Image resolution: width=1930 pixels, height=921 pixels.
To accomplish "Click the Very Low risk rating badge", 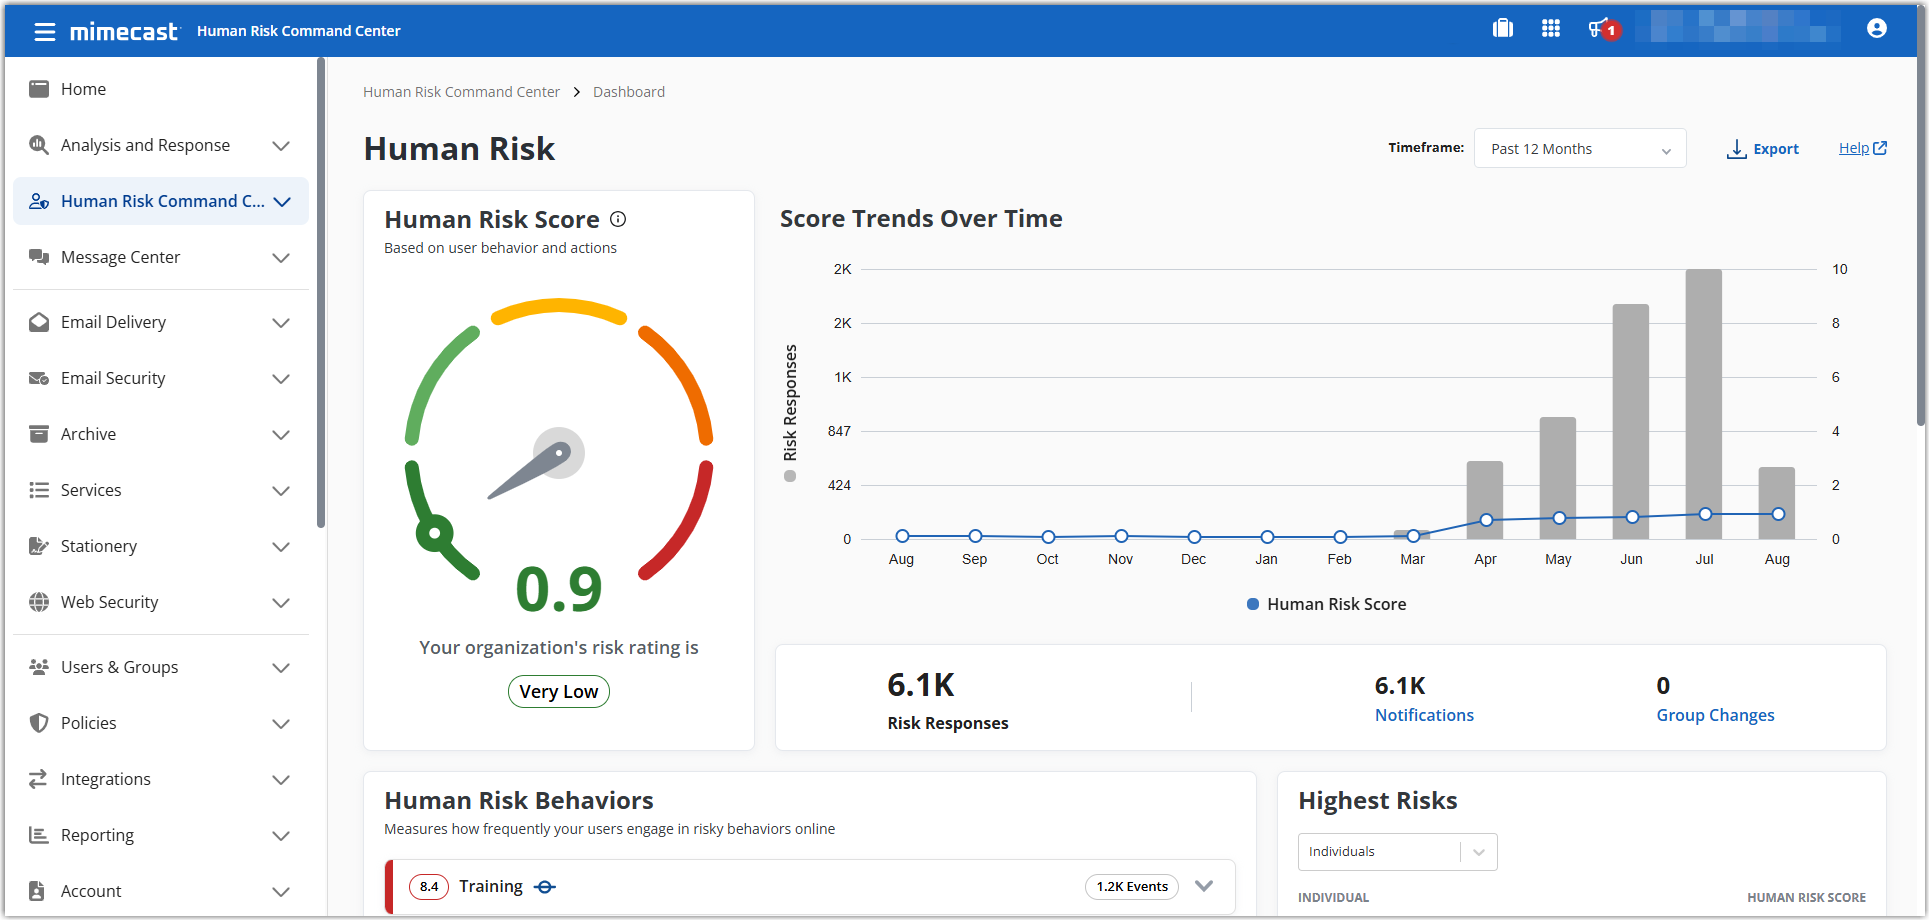I will 558,691.
